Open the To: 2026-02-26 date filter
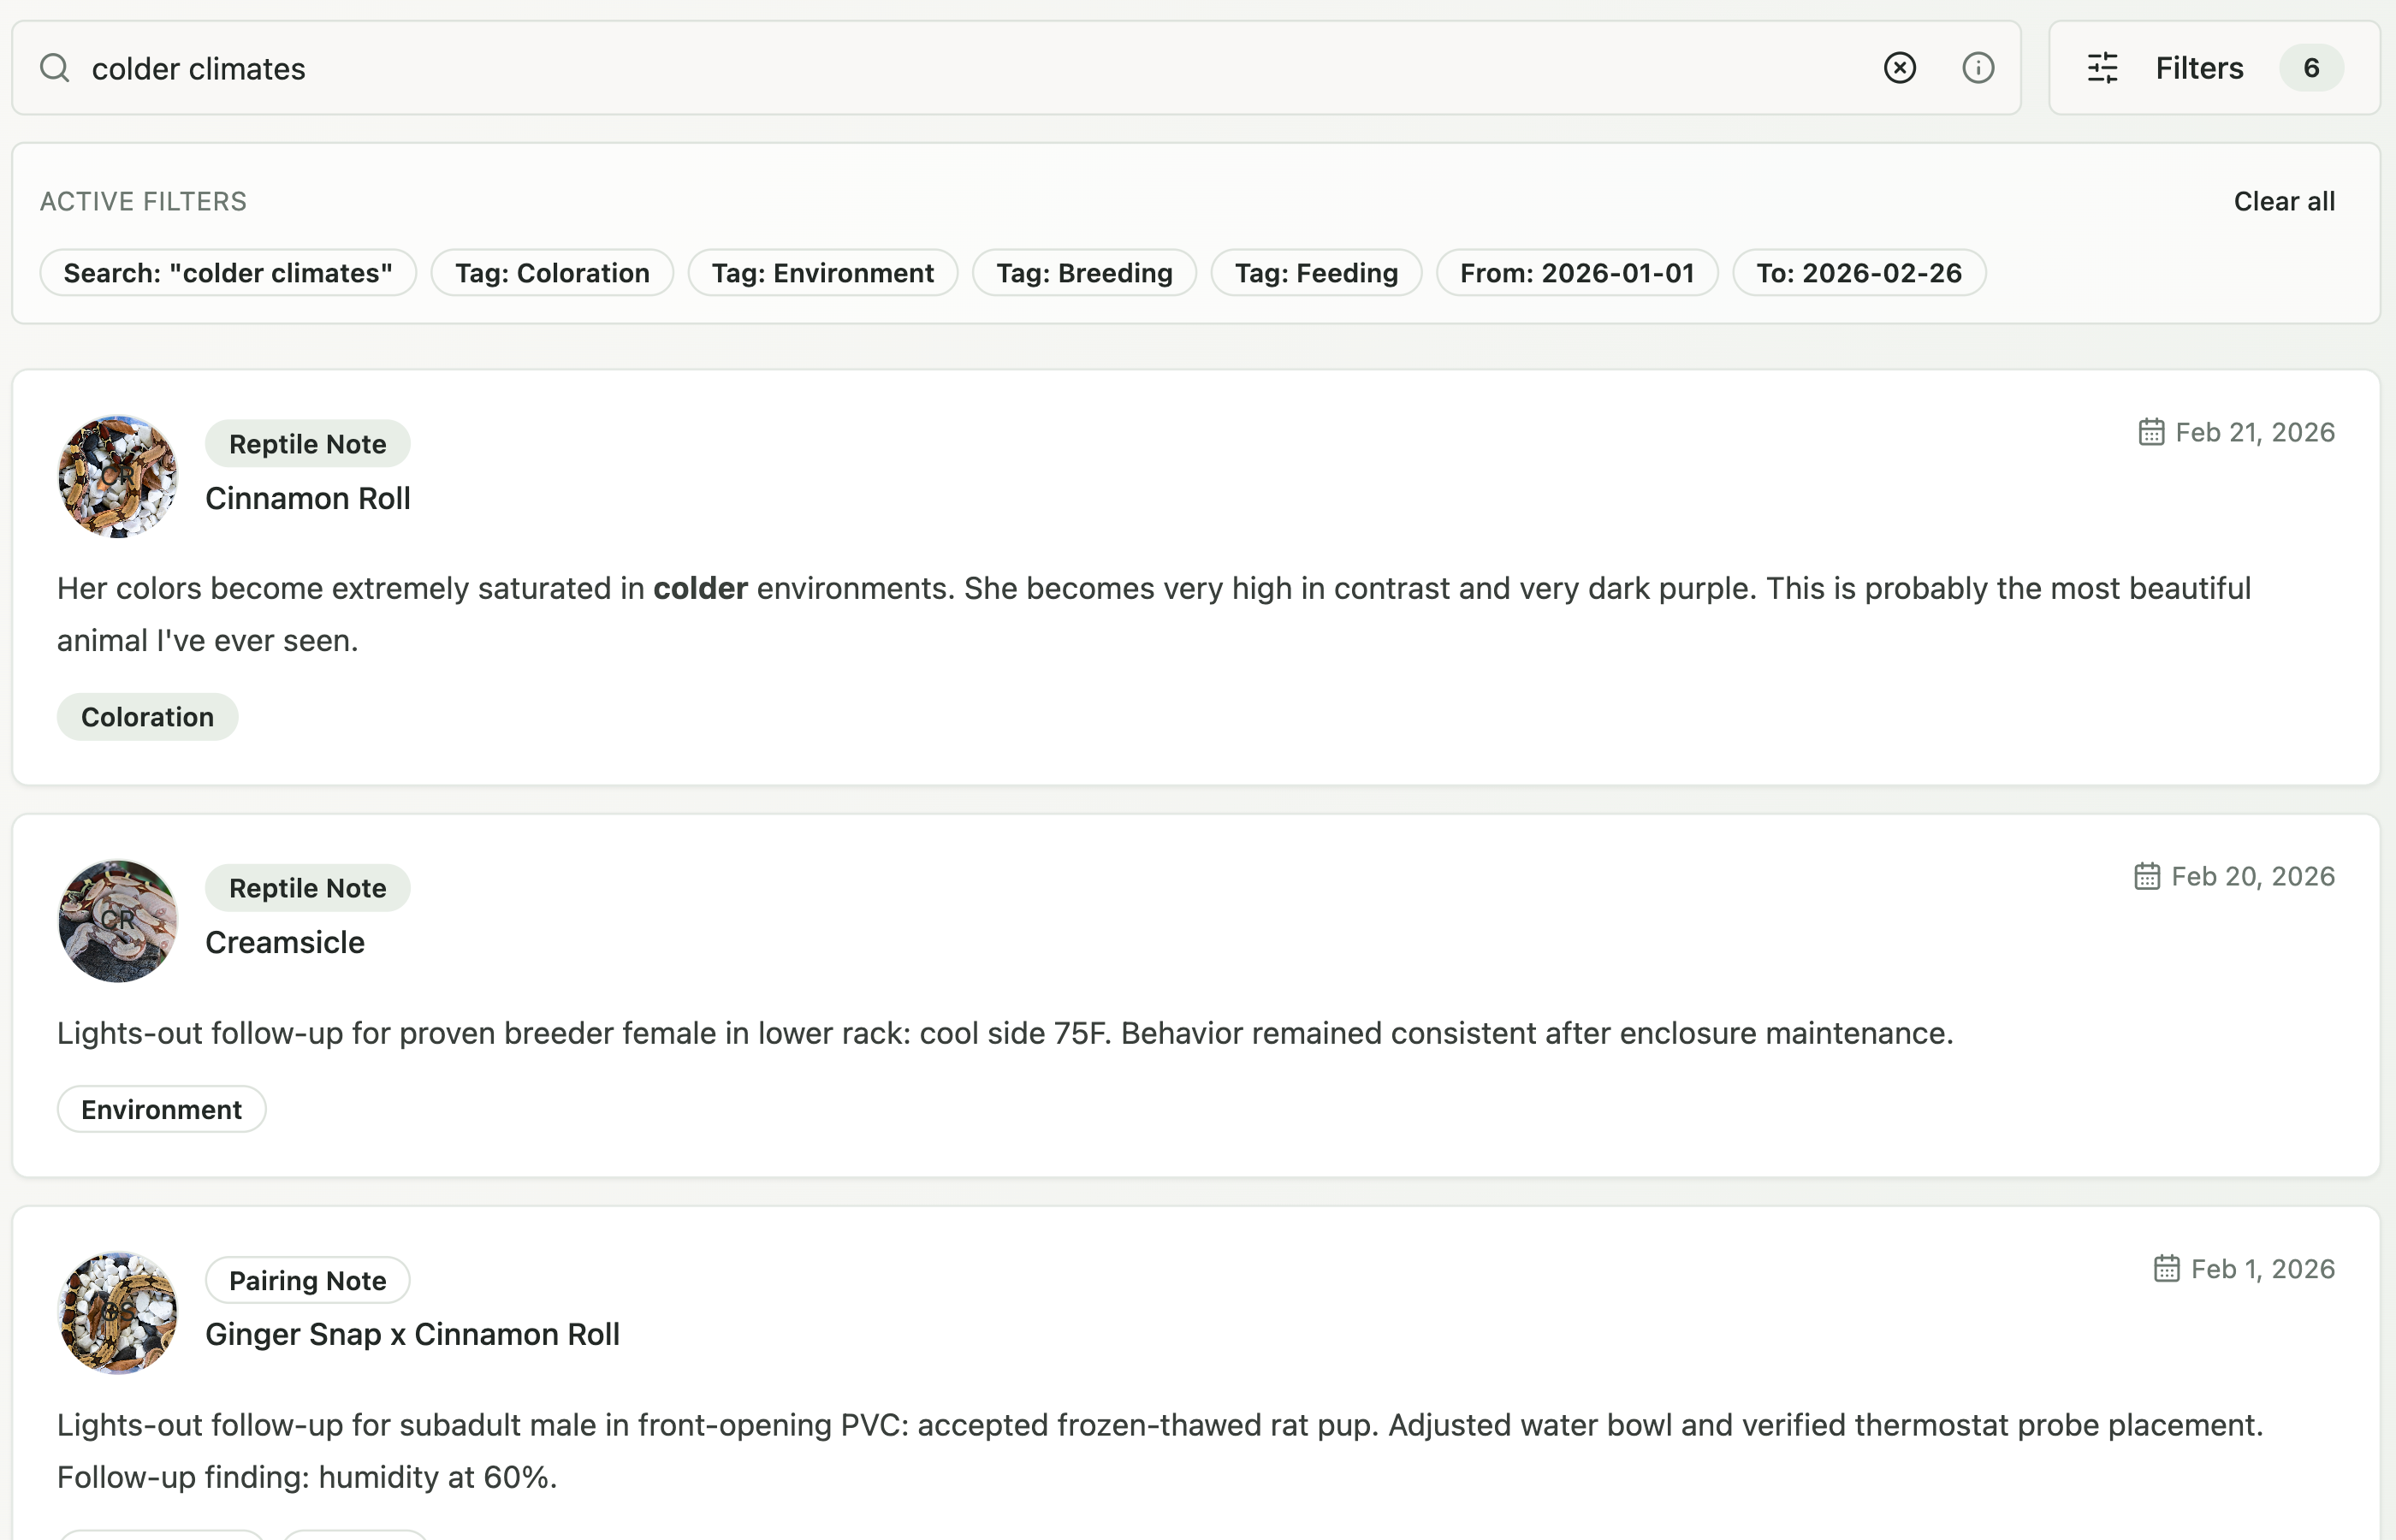Viewport: 2396px width, 1540px height. coord(1859,272)
